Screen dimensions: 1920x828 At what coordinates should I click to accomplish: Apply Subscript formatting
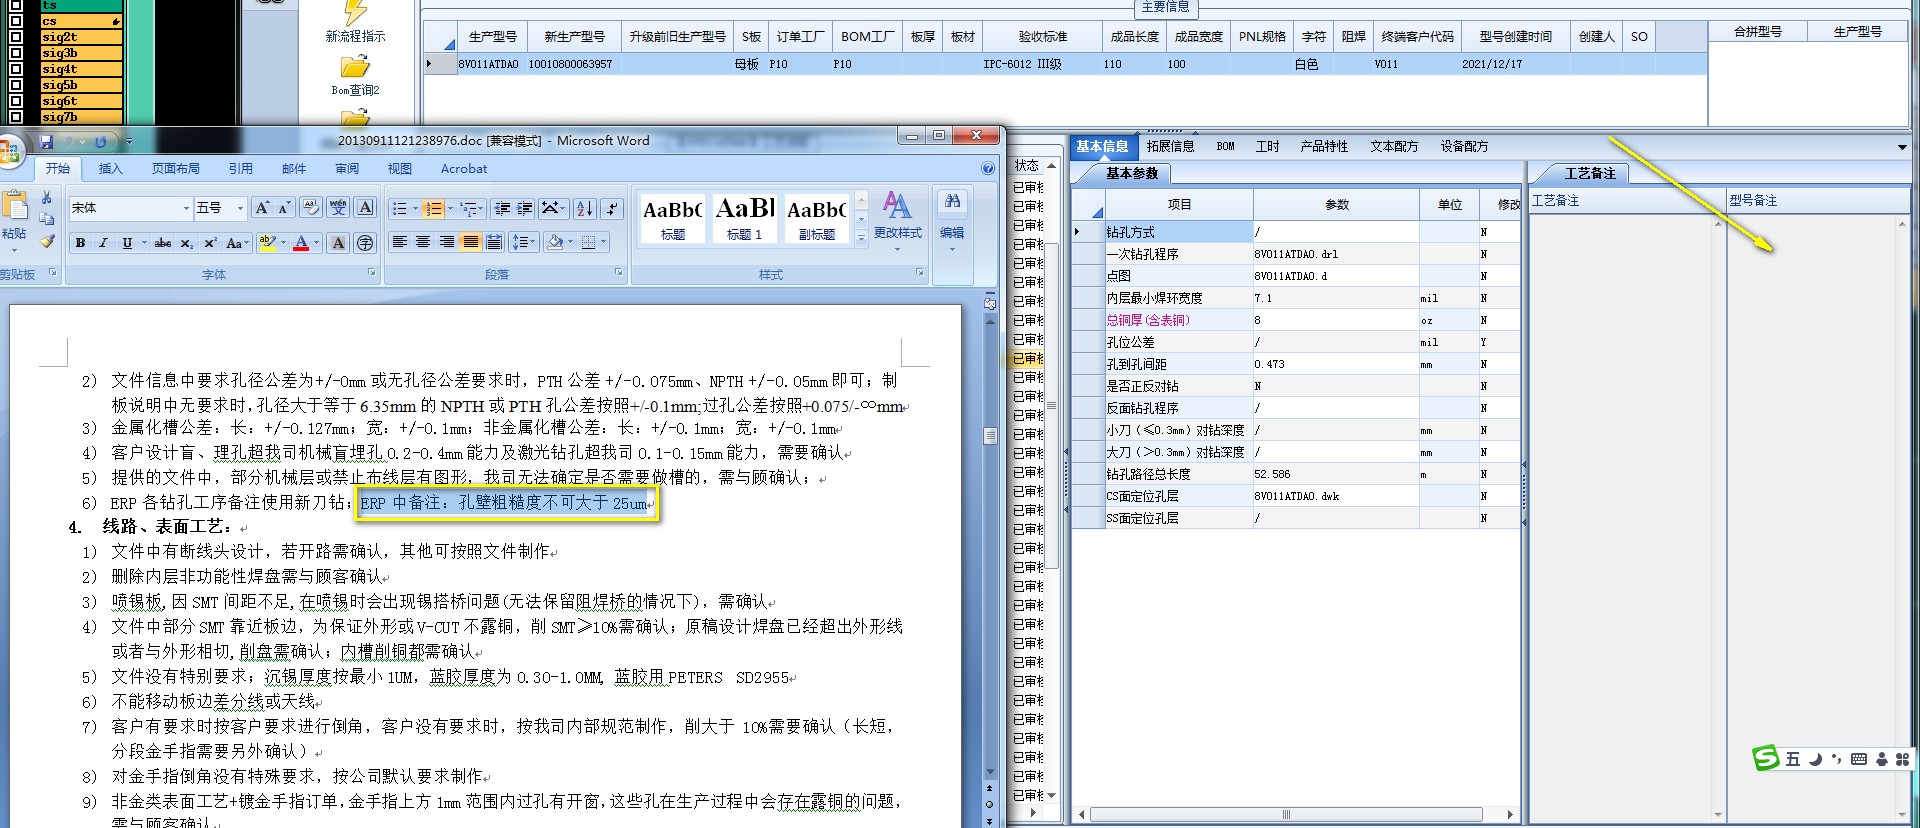click(187, 243)
